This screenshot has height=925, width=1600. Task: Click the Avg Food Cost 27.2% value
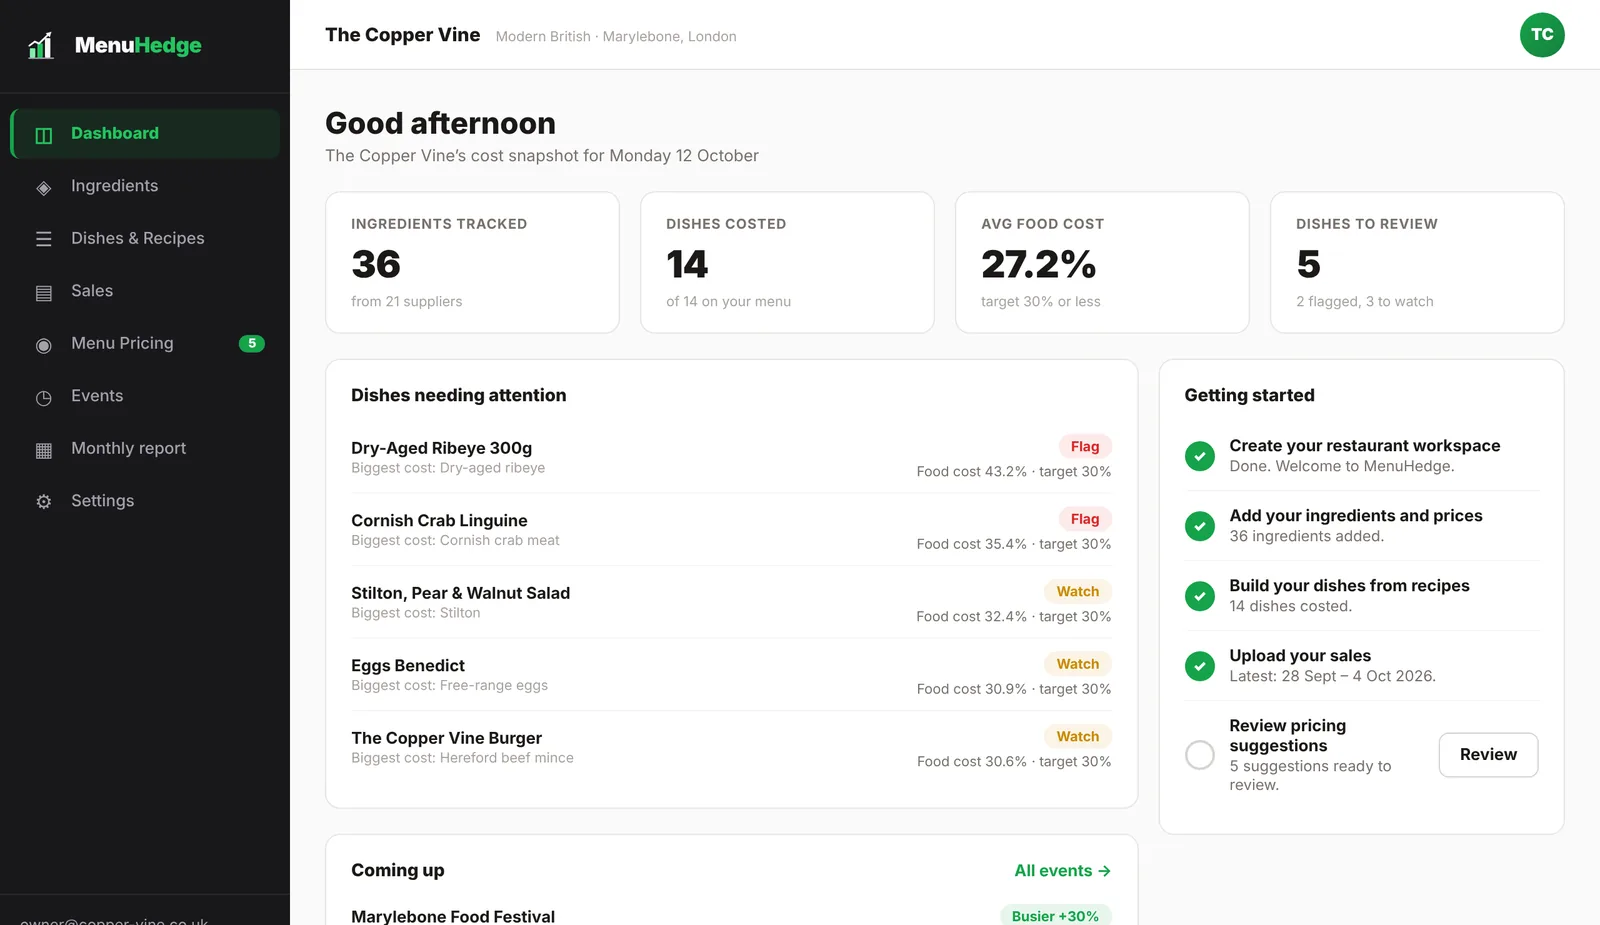(x=1038, y=265)
